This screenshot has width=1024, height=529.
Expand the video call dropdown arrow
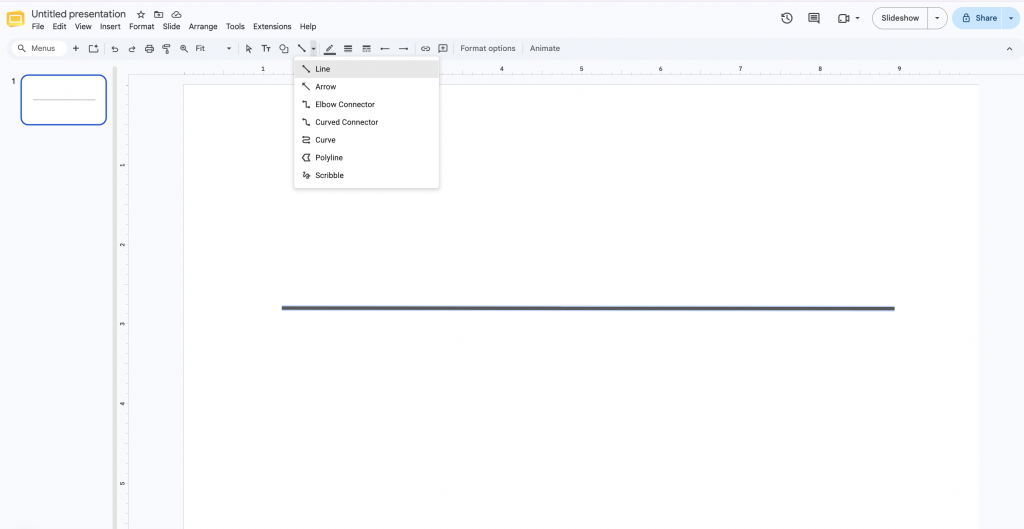coord(857,18)
